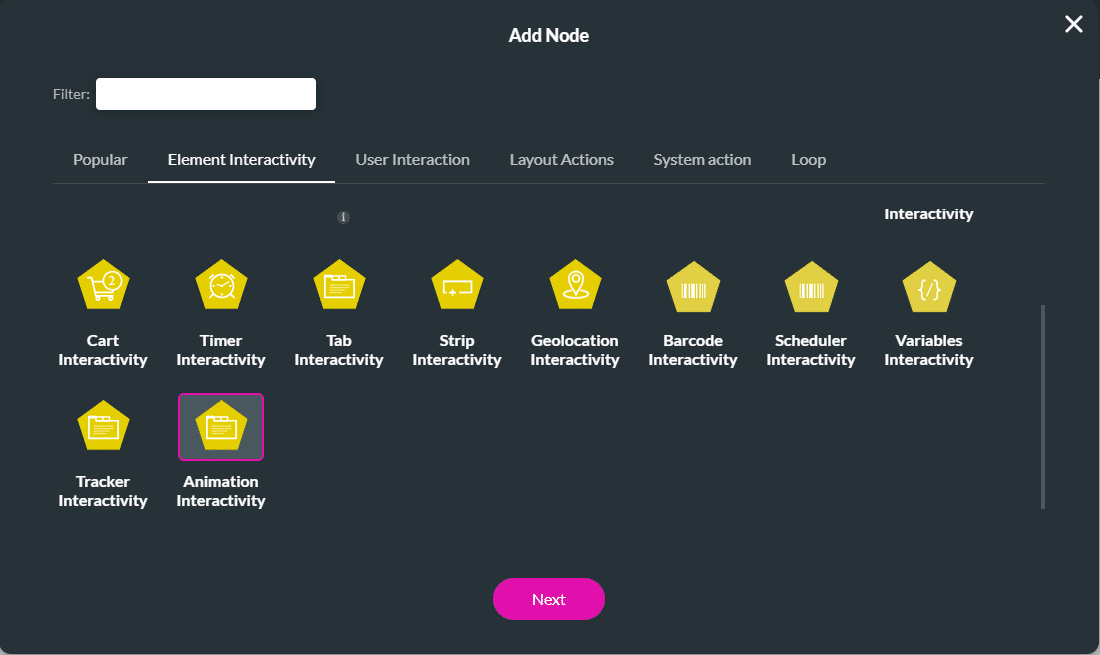
Task: Choose the Animation Interactivity node
Action: coord(221,425)
